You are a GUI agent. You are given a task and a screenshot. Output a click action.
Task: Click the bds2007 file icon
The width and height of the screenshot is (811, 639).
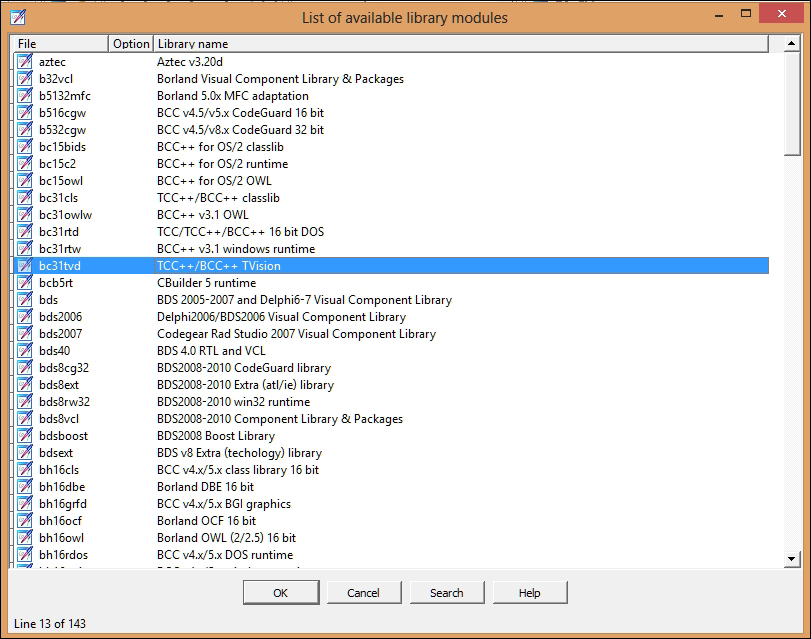24,334
